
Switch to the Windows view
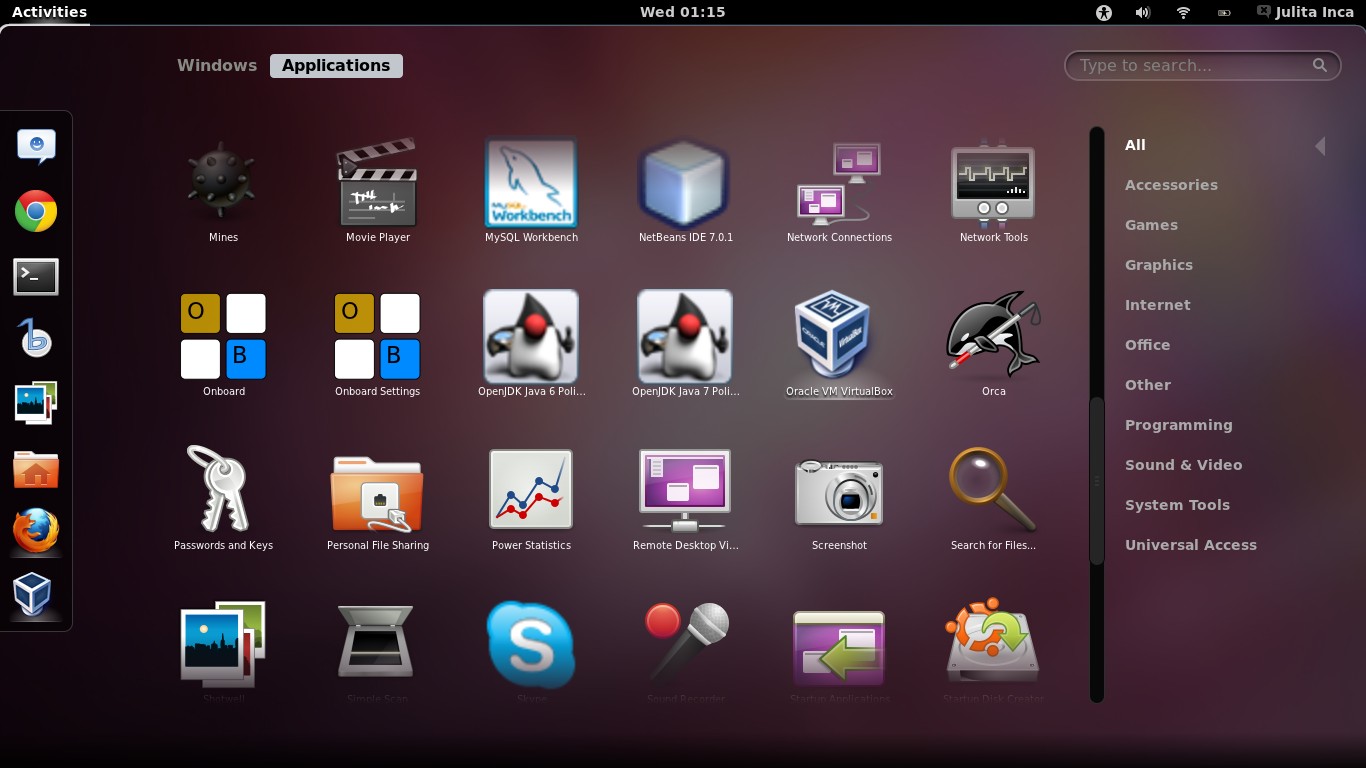pos(217,65)
